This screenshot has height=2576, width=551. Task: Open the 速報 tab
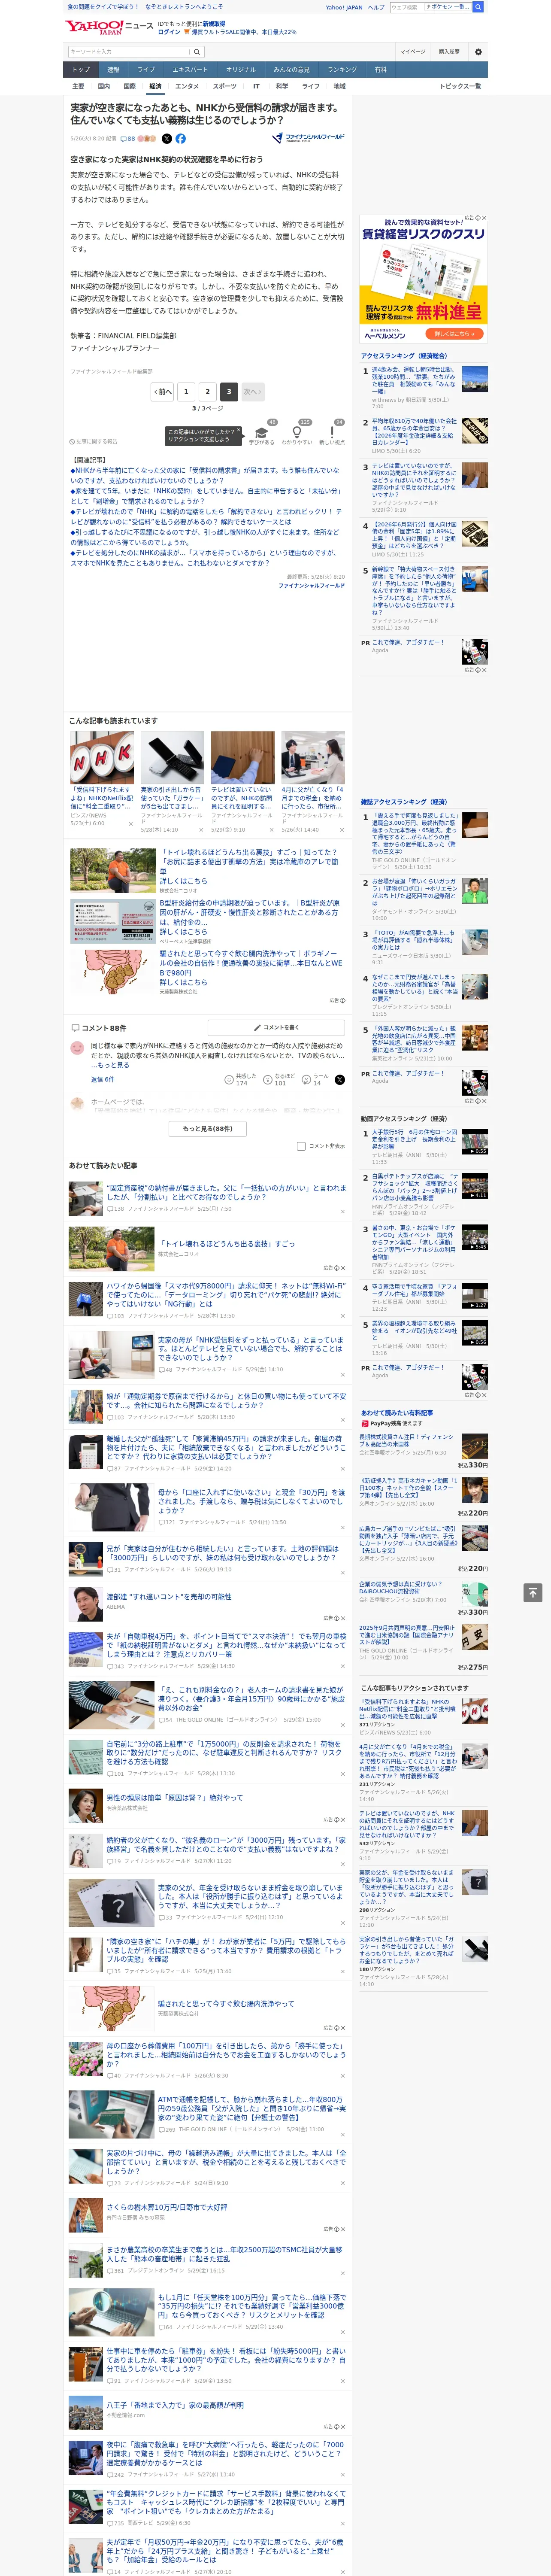113,70
